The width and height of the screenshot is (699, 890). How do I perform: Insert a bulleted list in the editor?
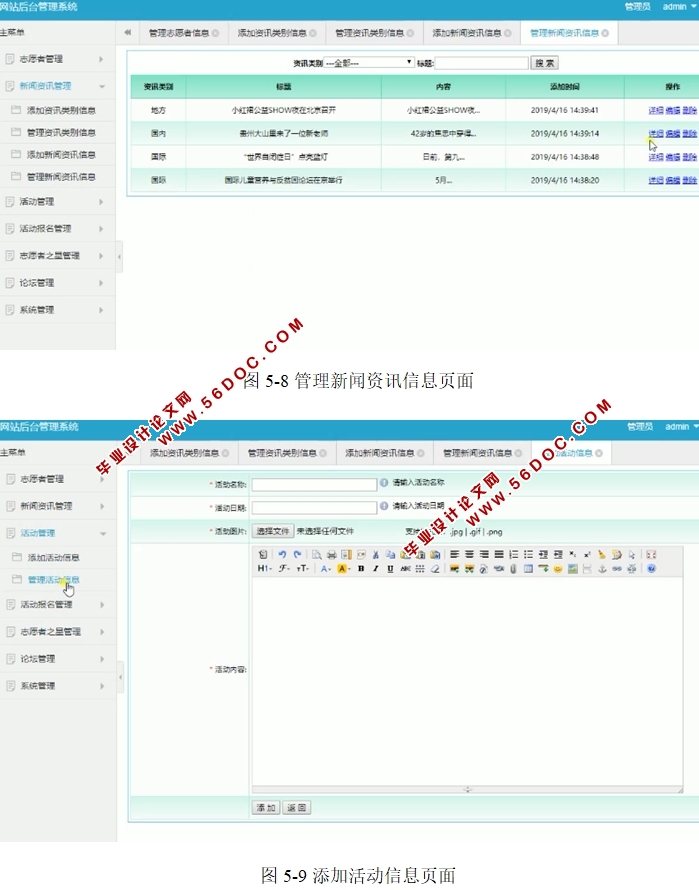(528, 555)
